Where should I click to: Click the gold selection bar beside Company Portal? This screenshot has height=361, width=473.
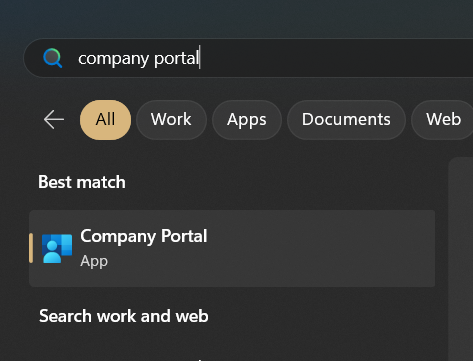click(31, 248)
